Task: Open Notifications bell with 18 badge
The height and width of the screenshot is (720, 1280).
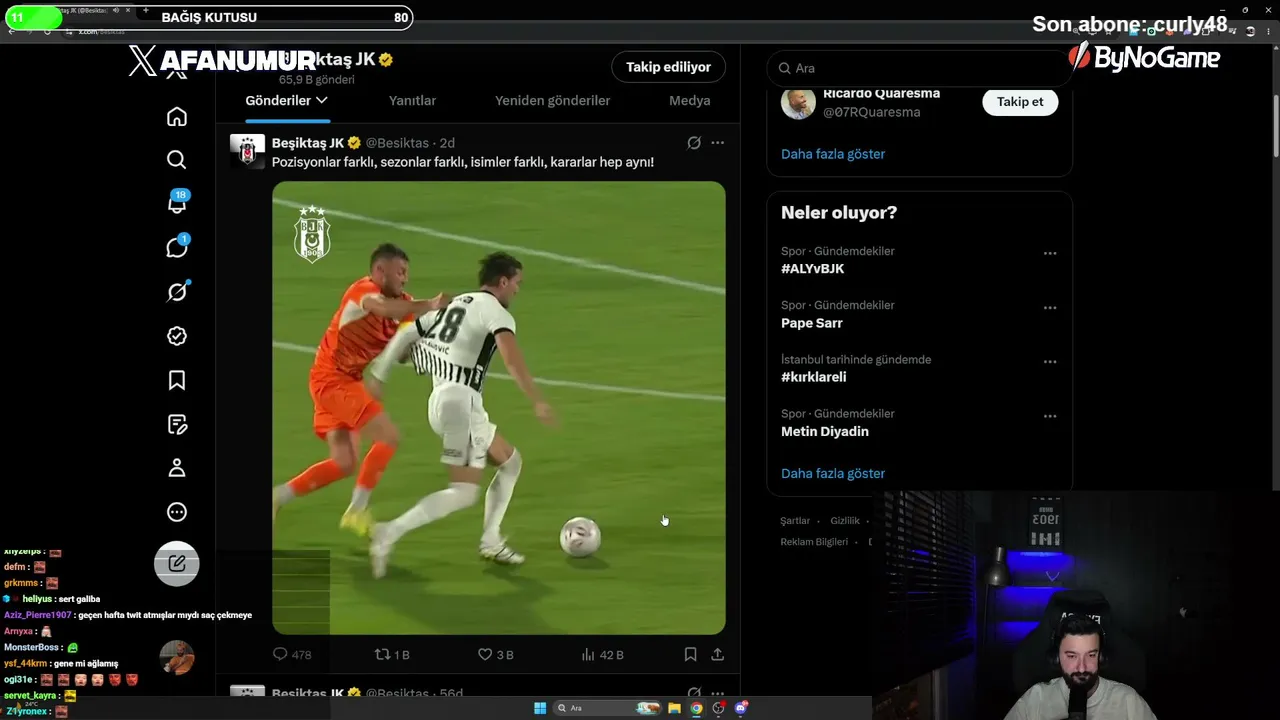Action: point(177,203)
